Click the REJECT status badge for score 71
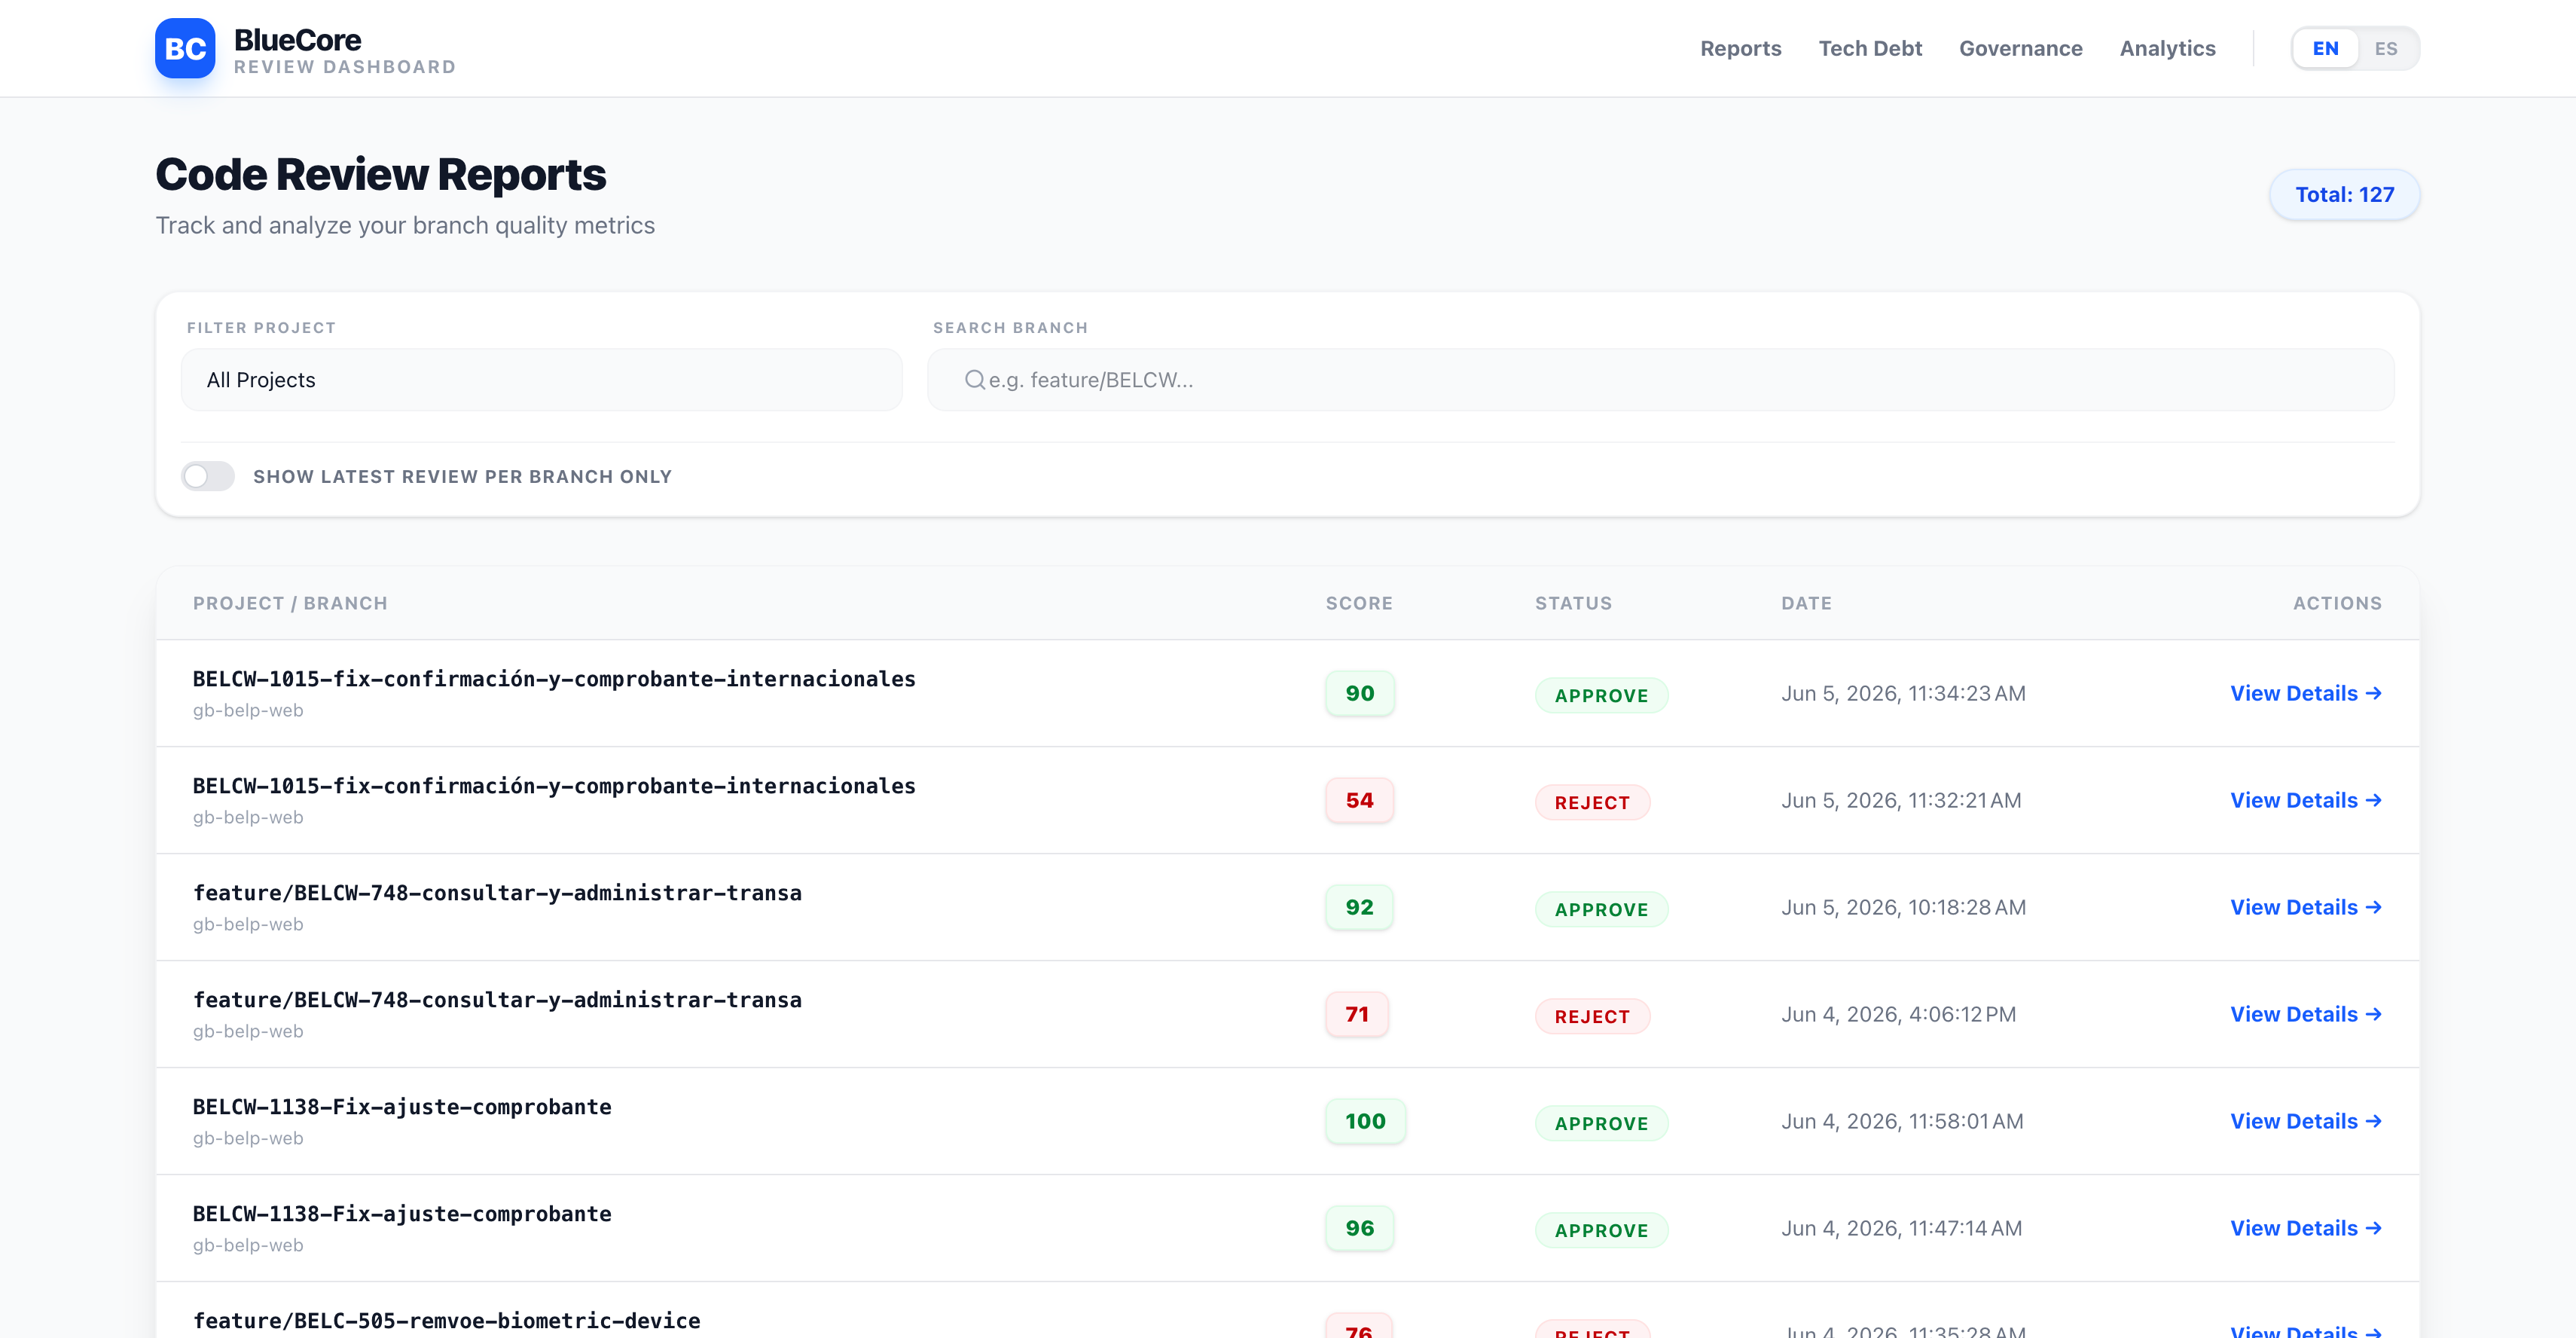The width and height of the screenshot is (2576, 1338). pos(1592,1016)
